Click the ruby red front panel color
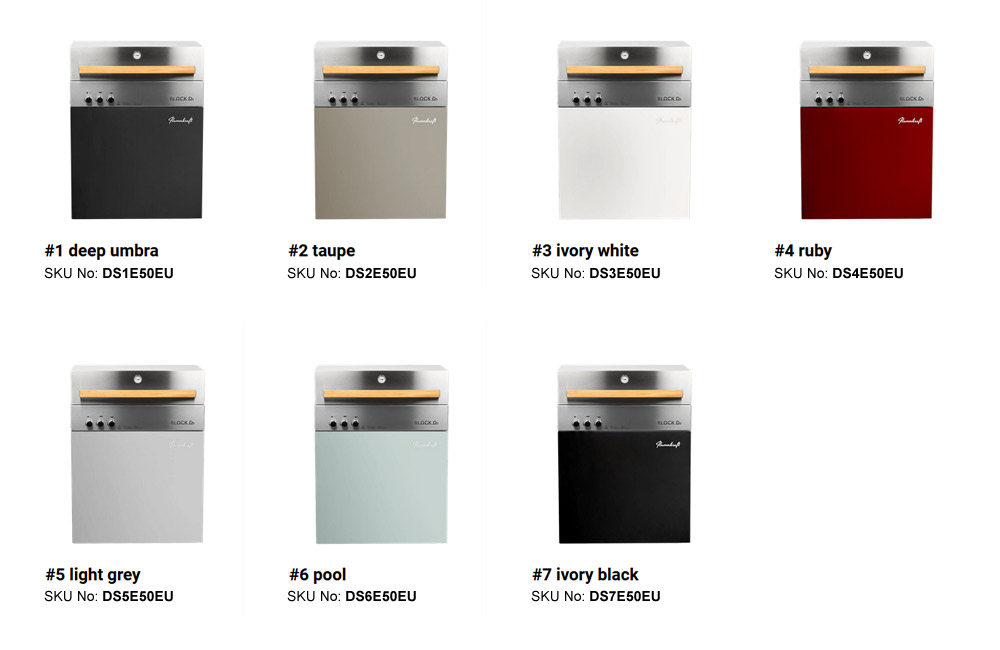 point(867,163)
